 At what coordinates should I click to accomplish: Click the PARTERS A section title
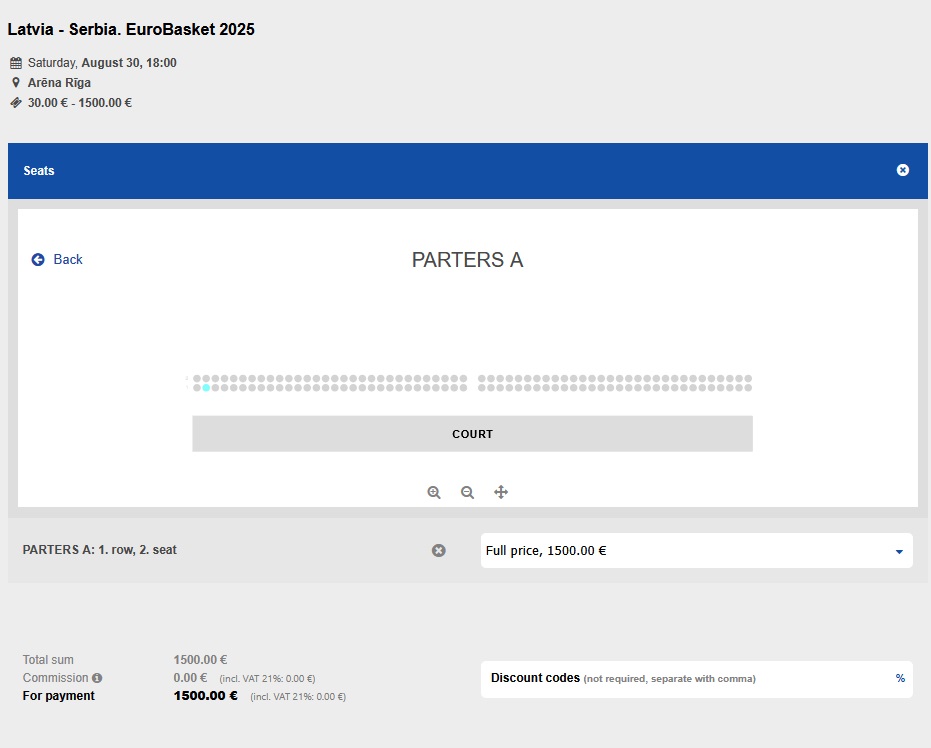(467, 260)
